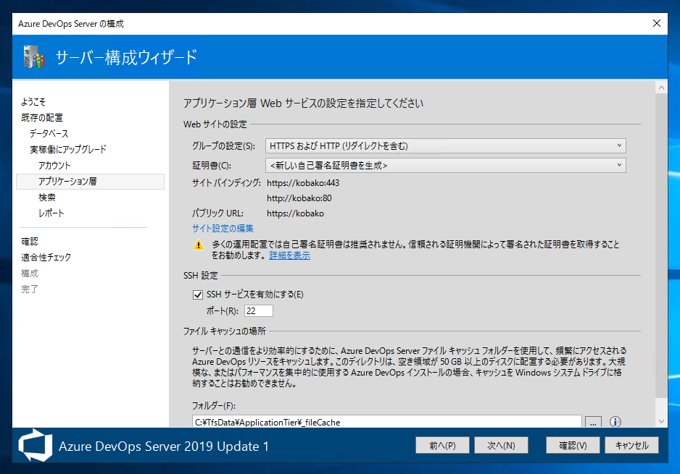Open the 証明書 dropdown

tap(445, 165)
